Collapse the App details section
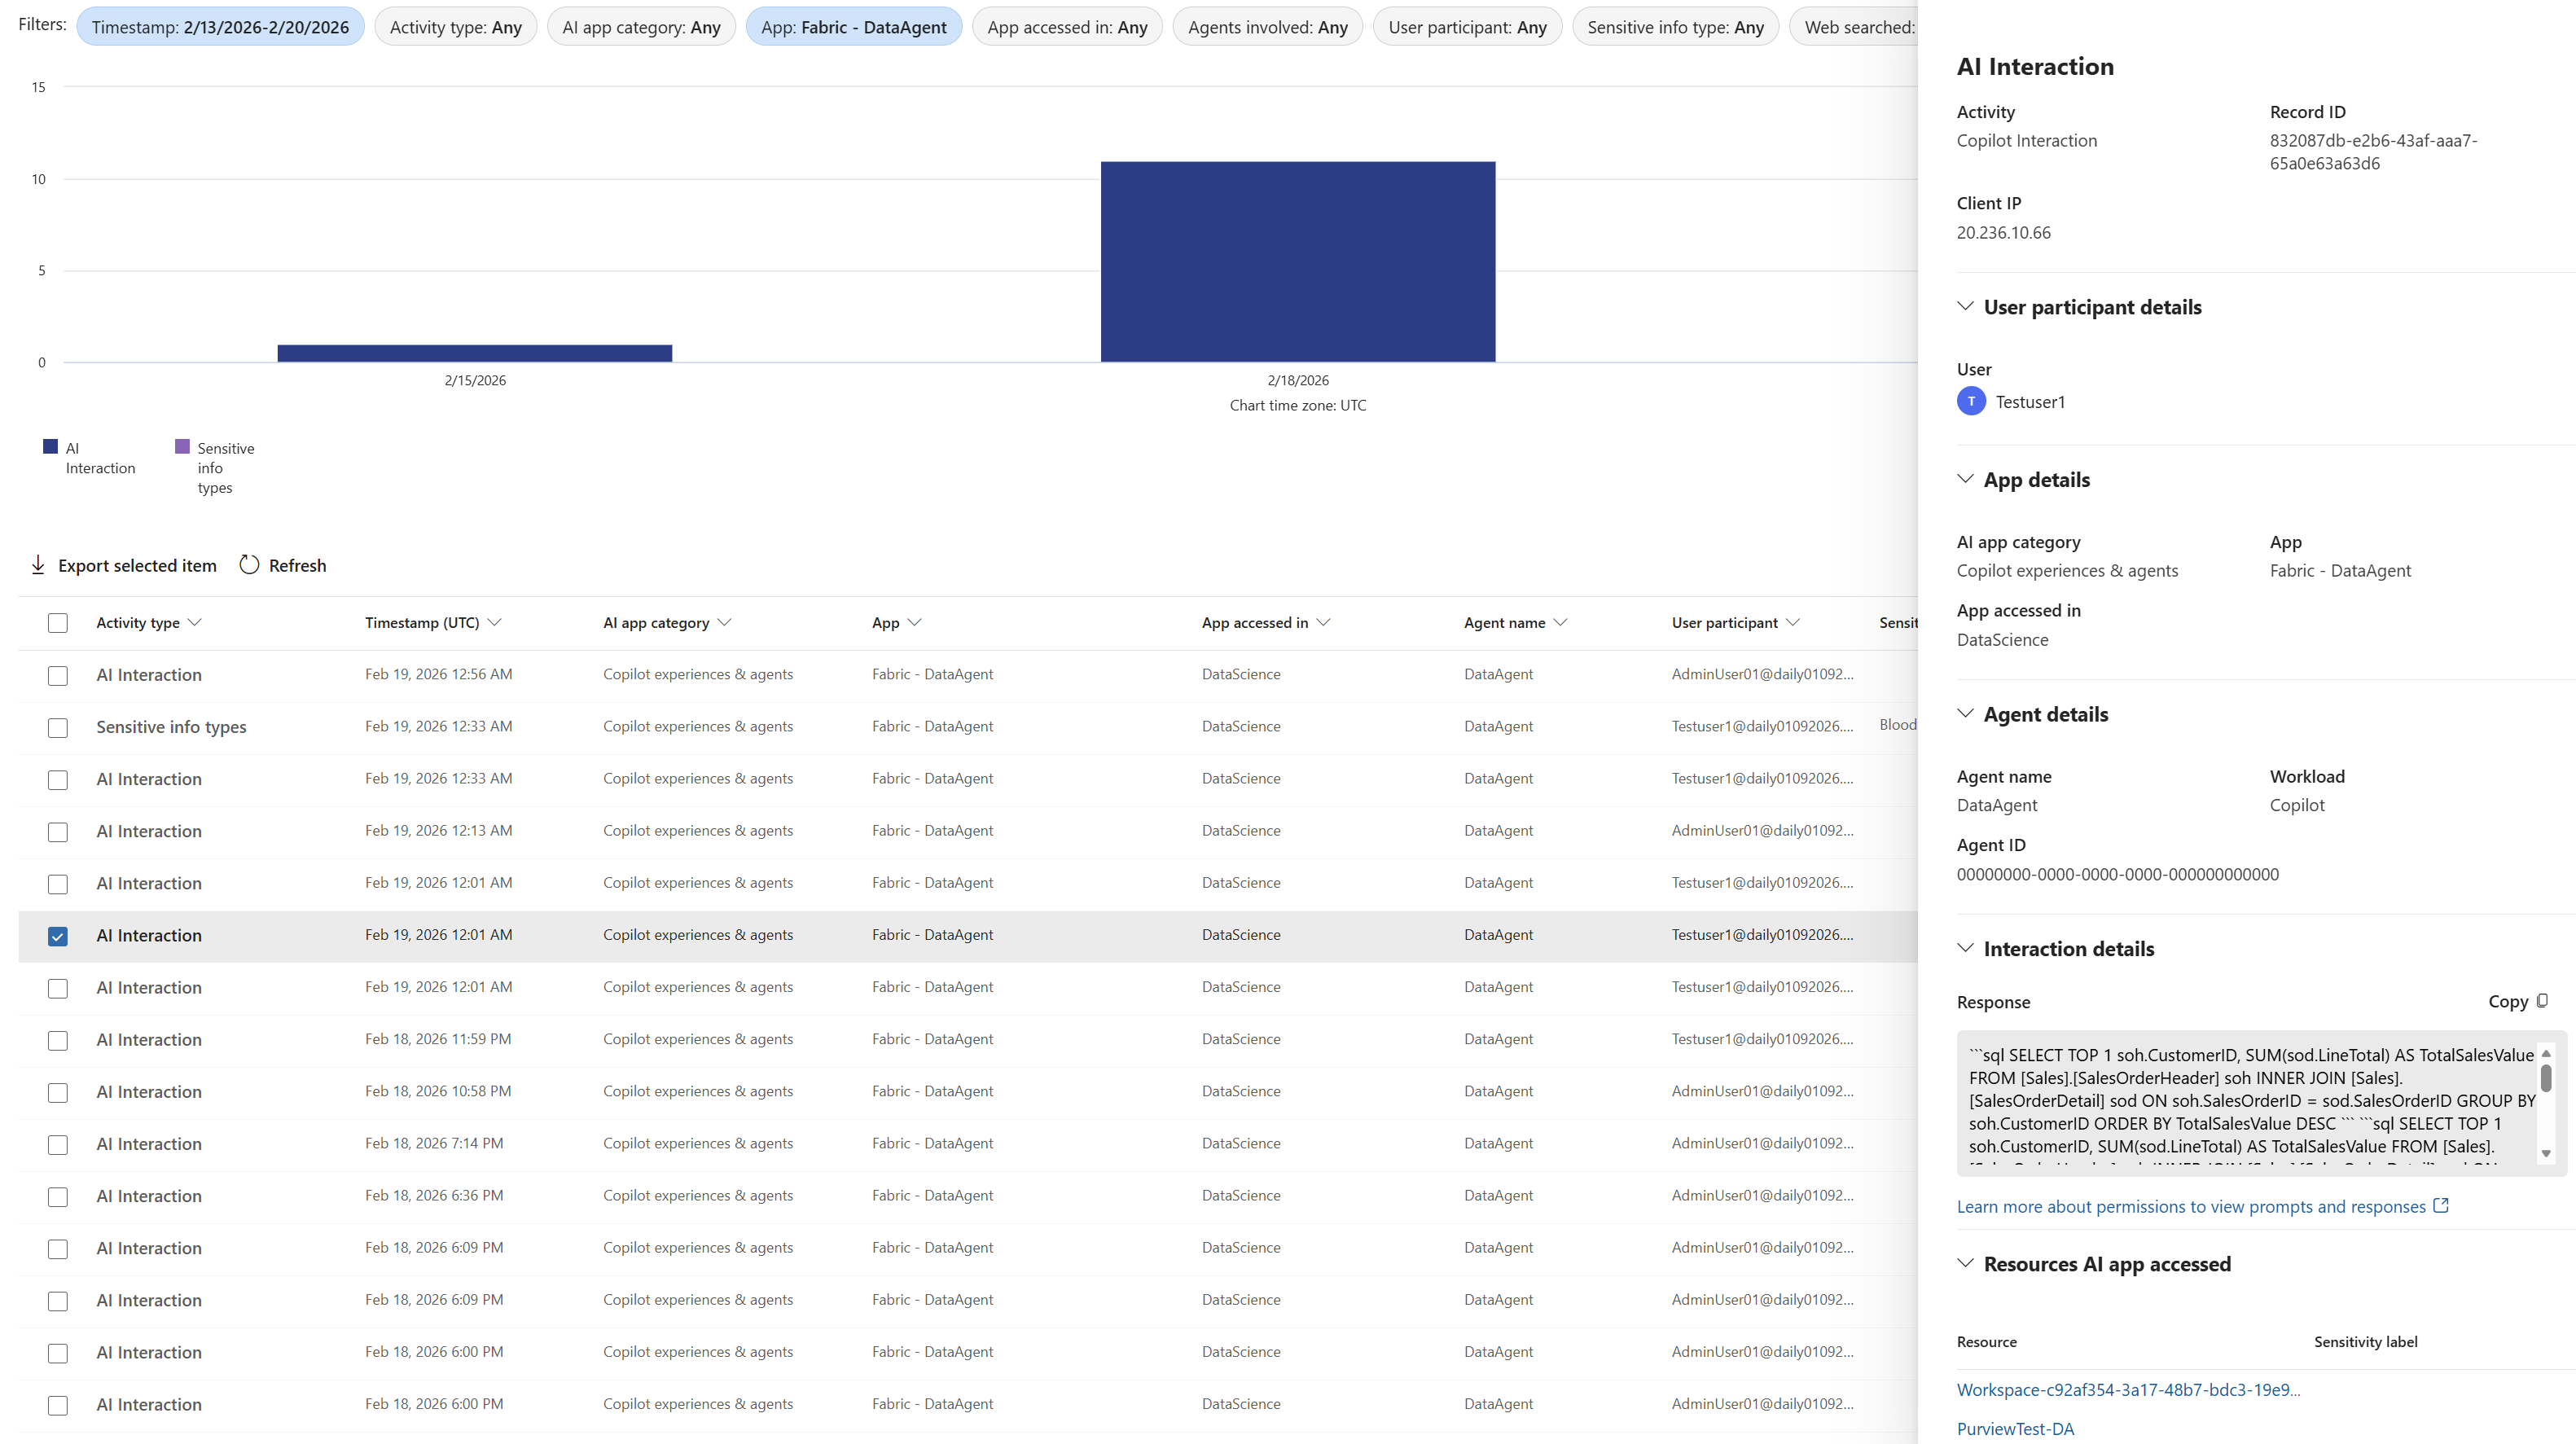Image resolution: width=2576 pixels, height=1444 pixels. click(x=1965, y=479)
